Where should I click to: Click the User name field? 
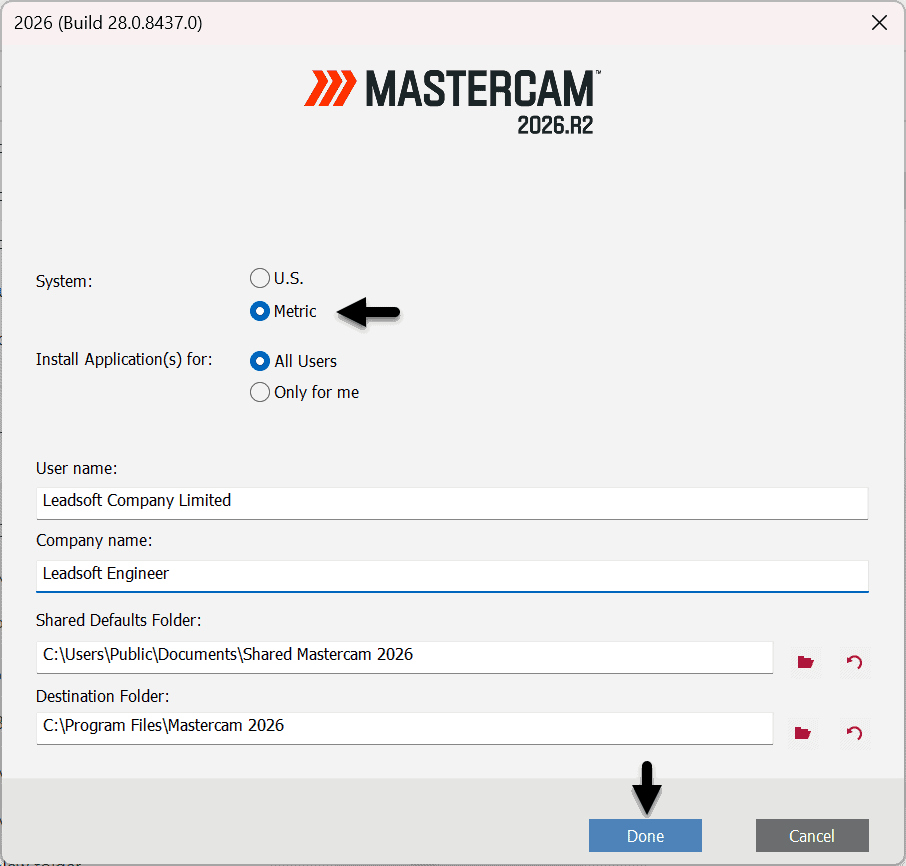point(452,503)
